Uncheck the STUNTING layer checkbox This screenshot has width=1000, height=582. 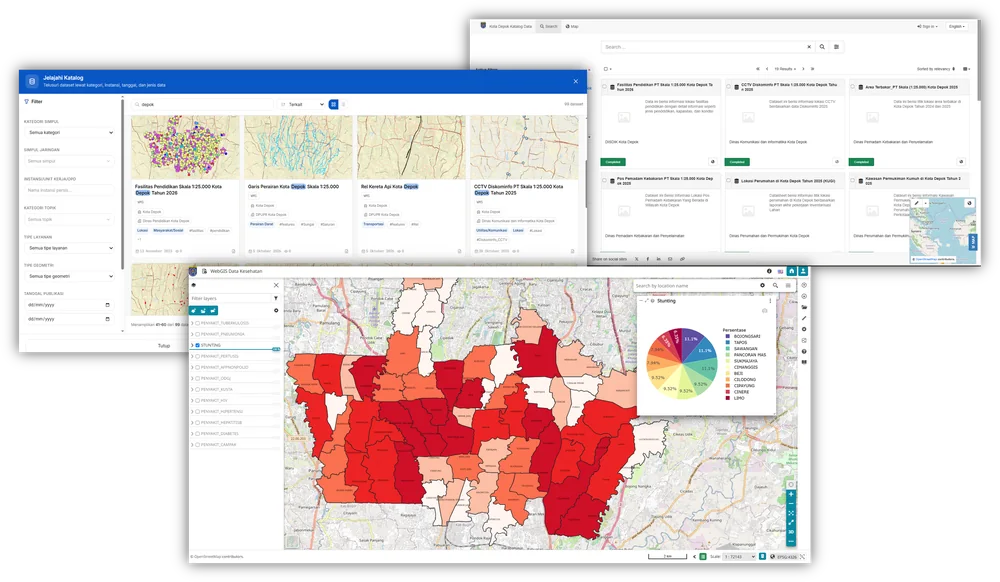(198, 346)
